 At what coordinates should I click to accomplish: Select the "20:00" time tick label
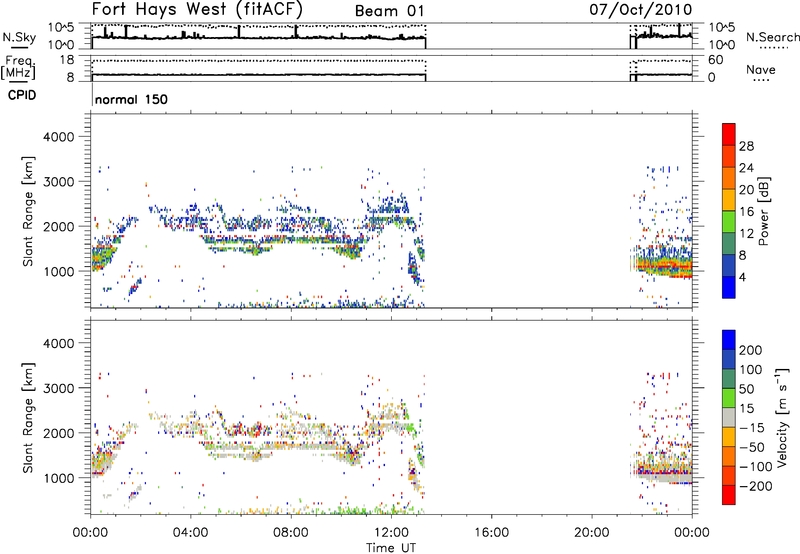(591, 533)
